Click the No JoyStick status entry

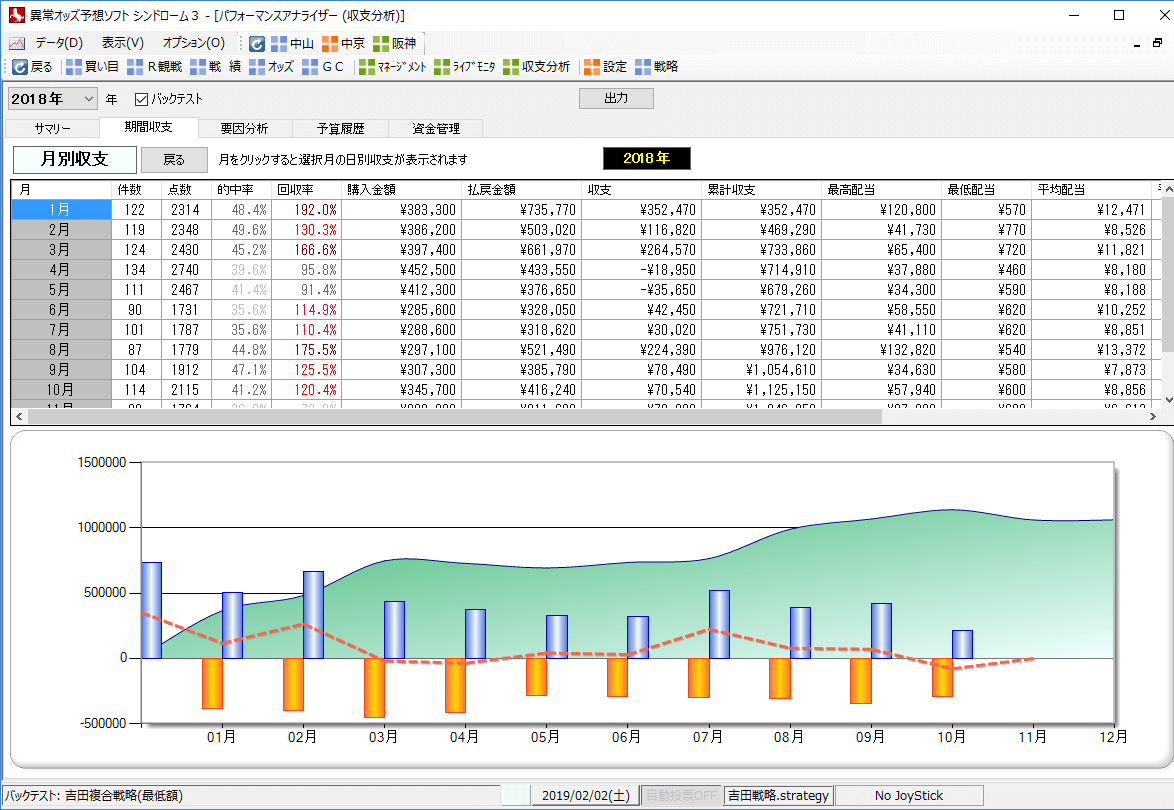(x=909, y=796)
